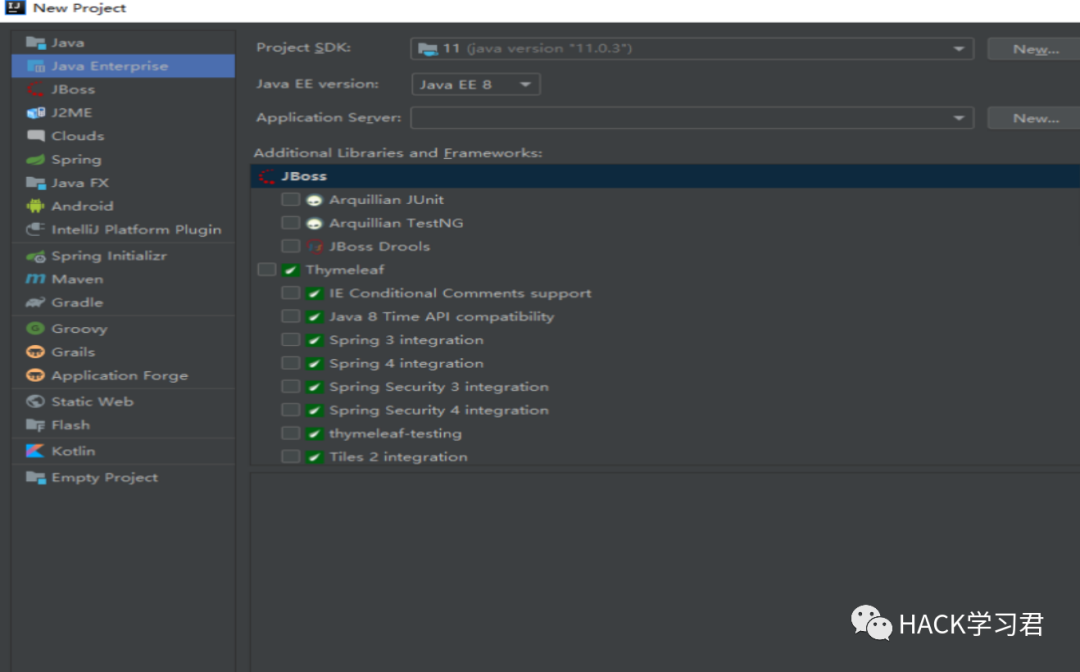Tick the thymeleaf-testing checkbox
The height and width of the screenshot is (672, 1080).
tap(291, 434)
